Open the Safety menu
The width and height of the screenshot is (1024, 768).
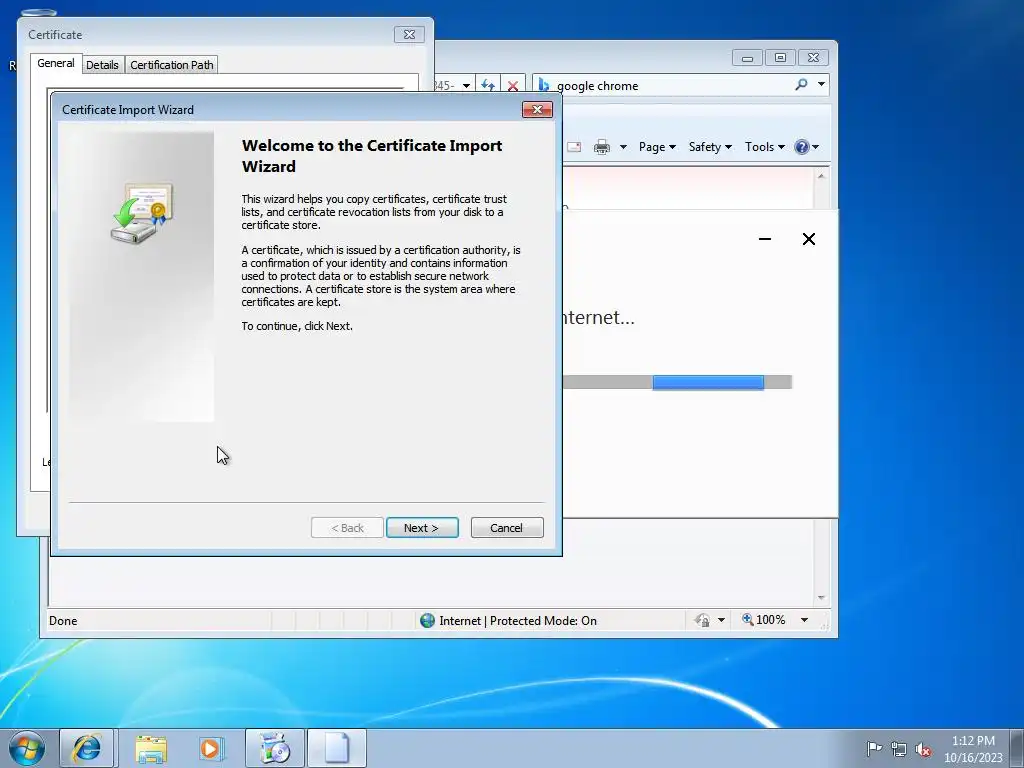(x=710, y=147)
